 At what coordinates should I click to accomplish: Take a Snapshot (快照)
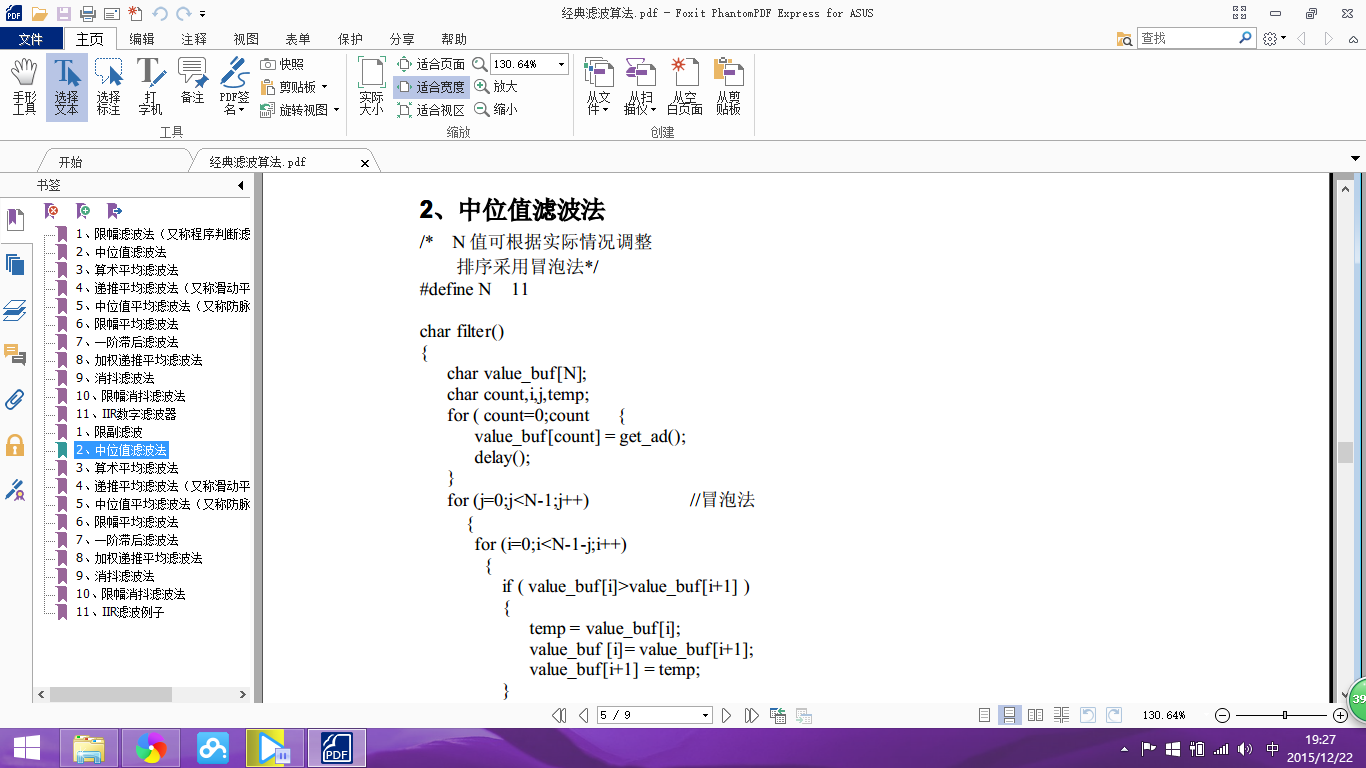[x=282, y=64]
